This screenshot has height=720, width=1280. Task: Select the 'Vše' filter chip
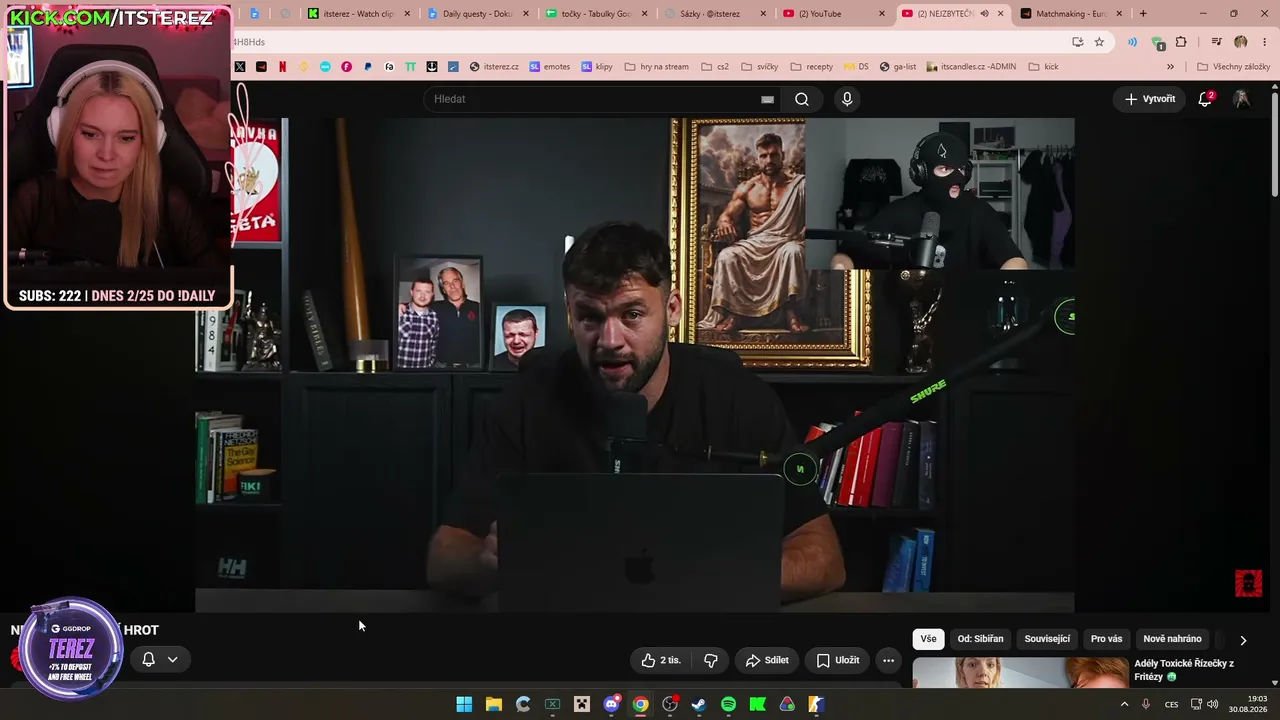click(929, 639)
